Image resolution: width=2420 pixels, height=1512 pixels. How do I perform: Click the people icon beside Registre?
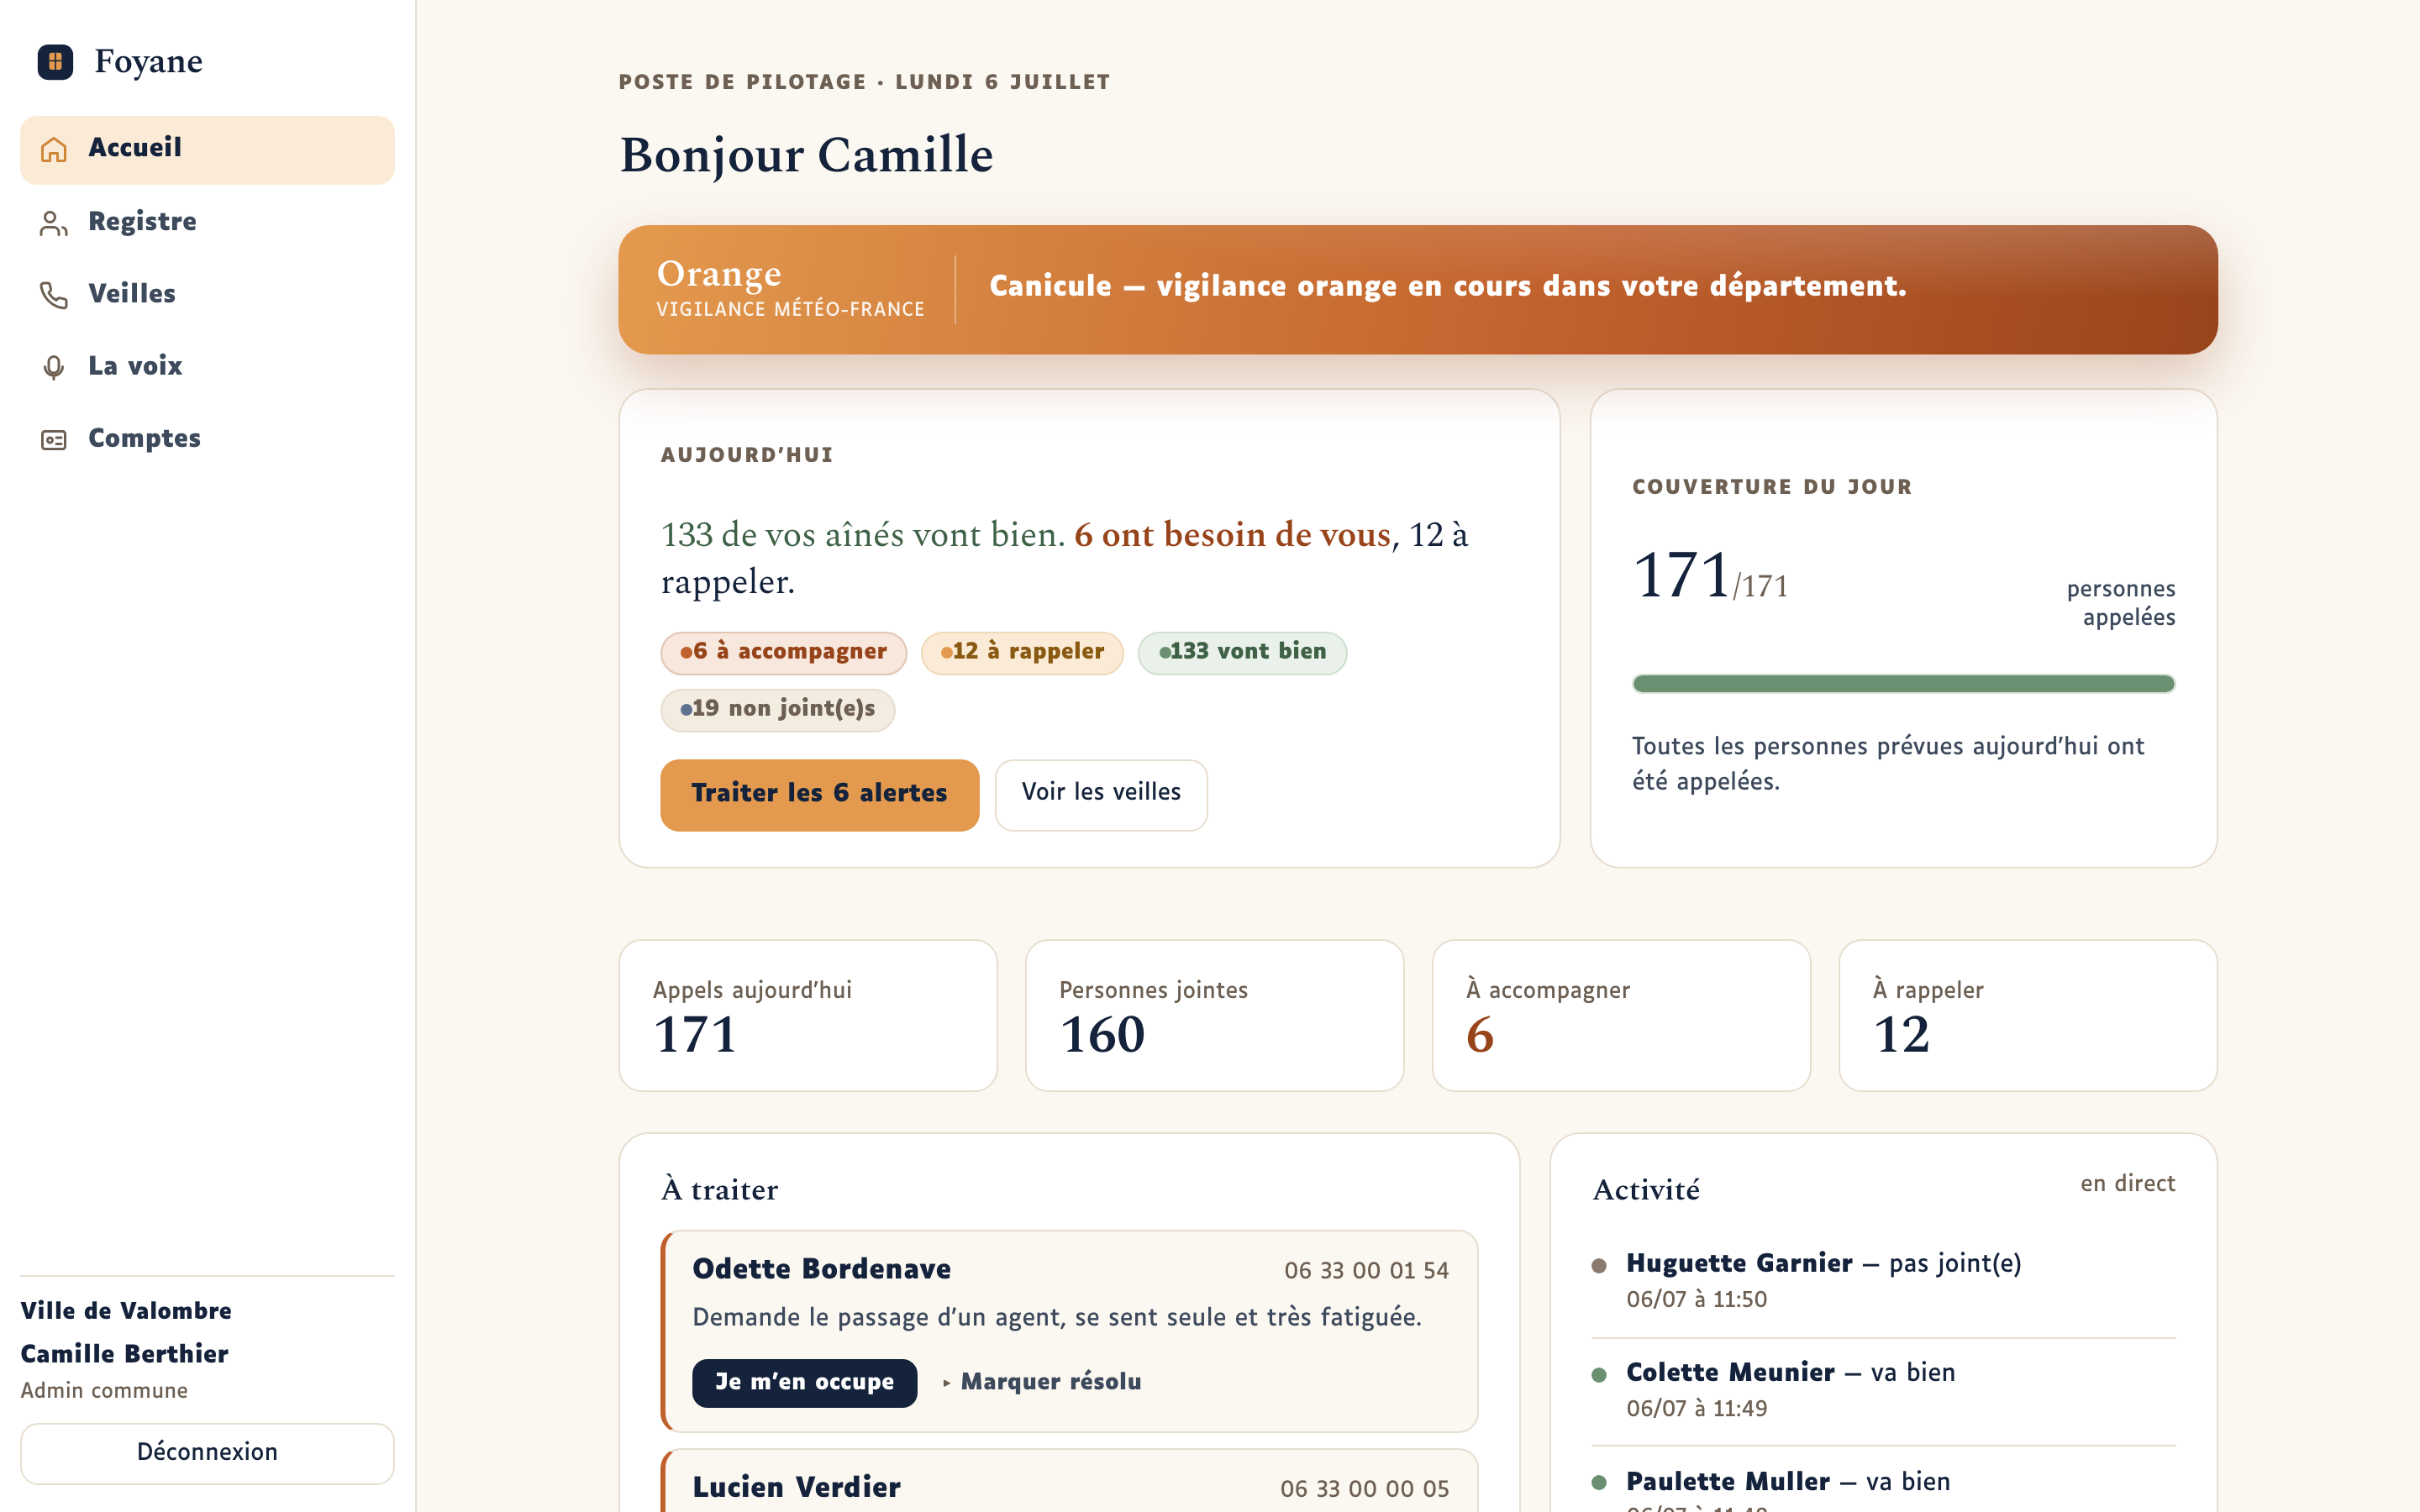coord(54,223)
